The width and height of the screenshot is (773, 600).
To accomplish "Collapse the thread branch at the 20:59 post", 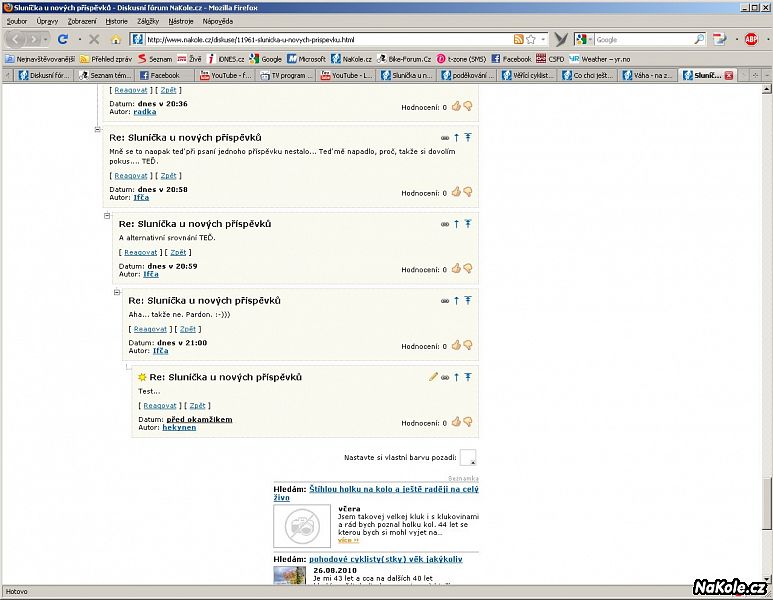I will (107, 216).
